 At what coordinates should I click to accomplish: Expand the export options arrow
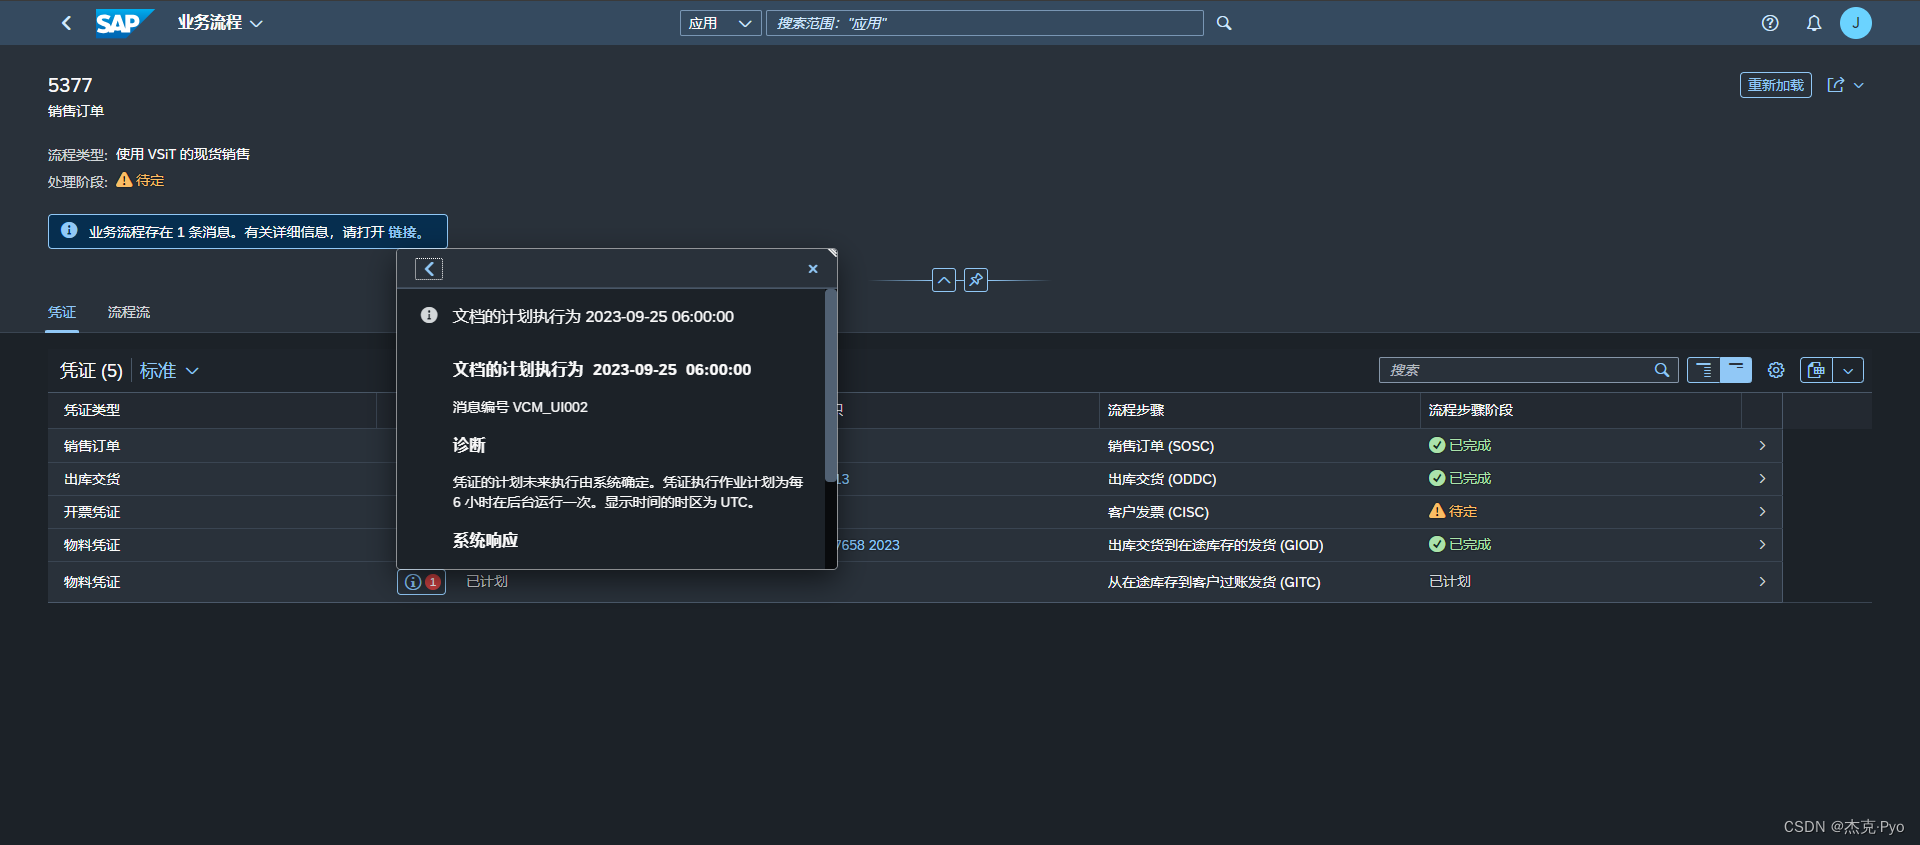[x=1848, y=370]
